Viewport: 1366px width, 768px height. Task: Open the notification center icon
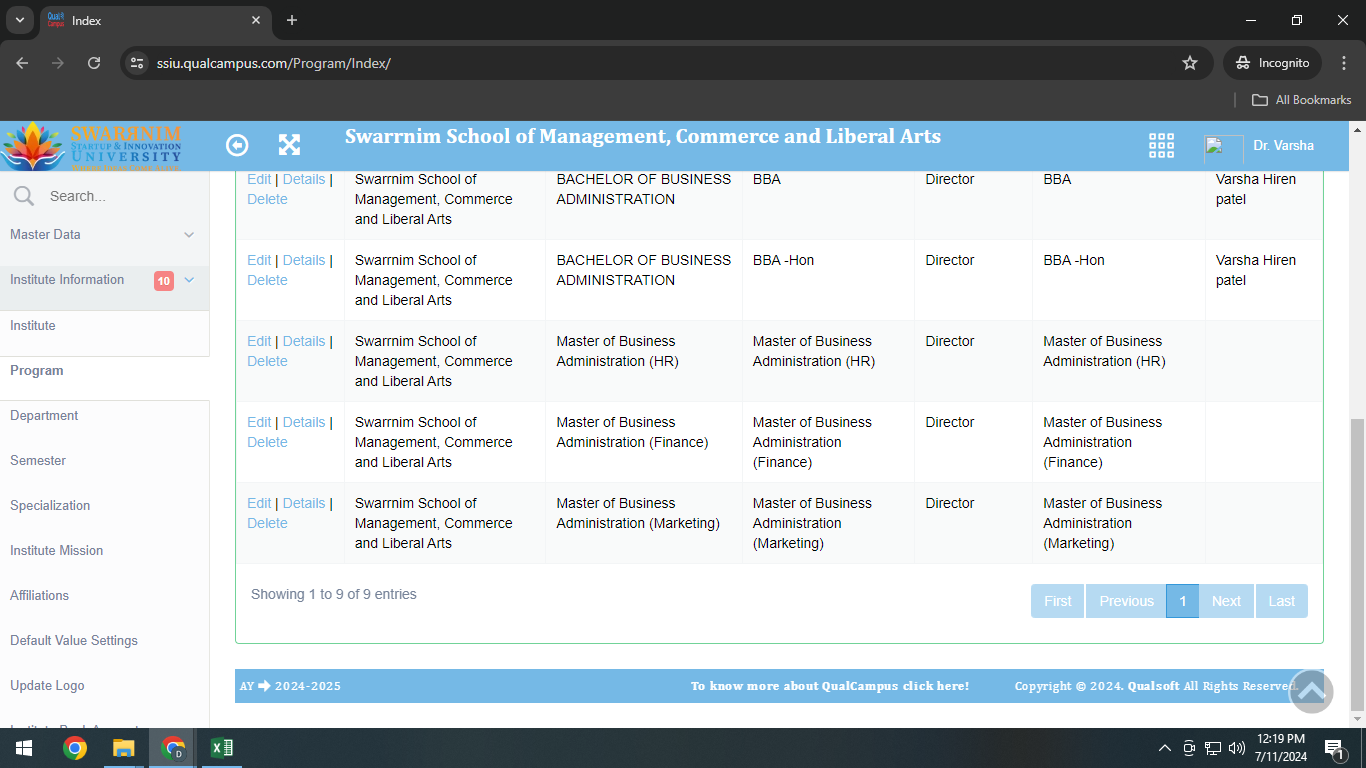tap(1334, 748)
